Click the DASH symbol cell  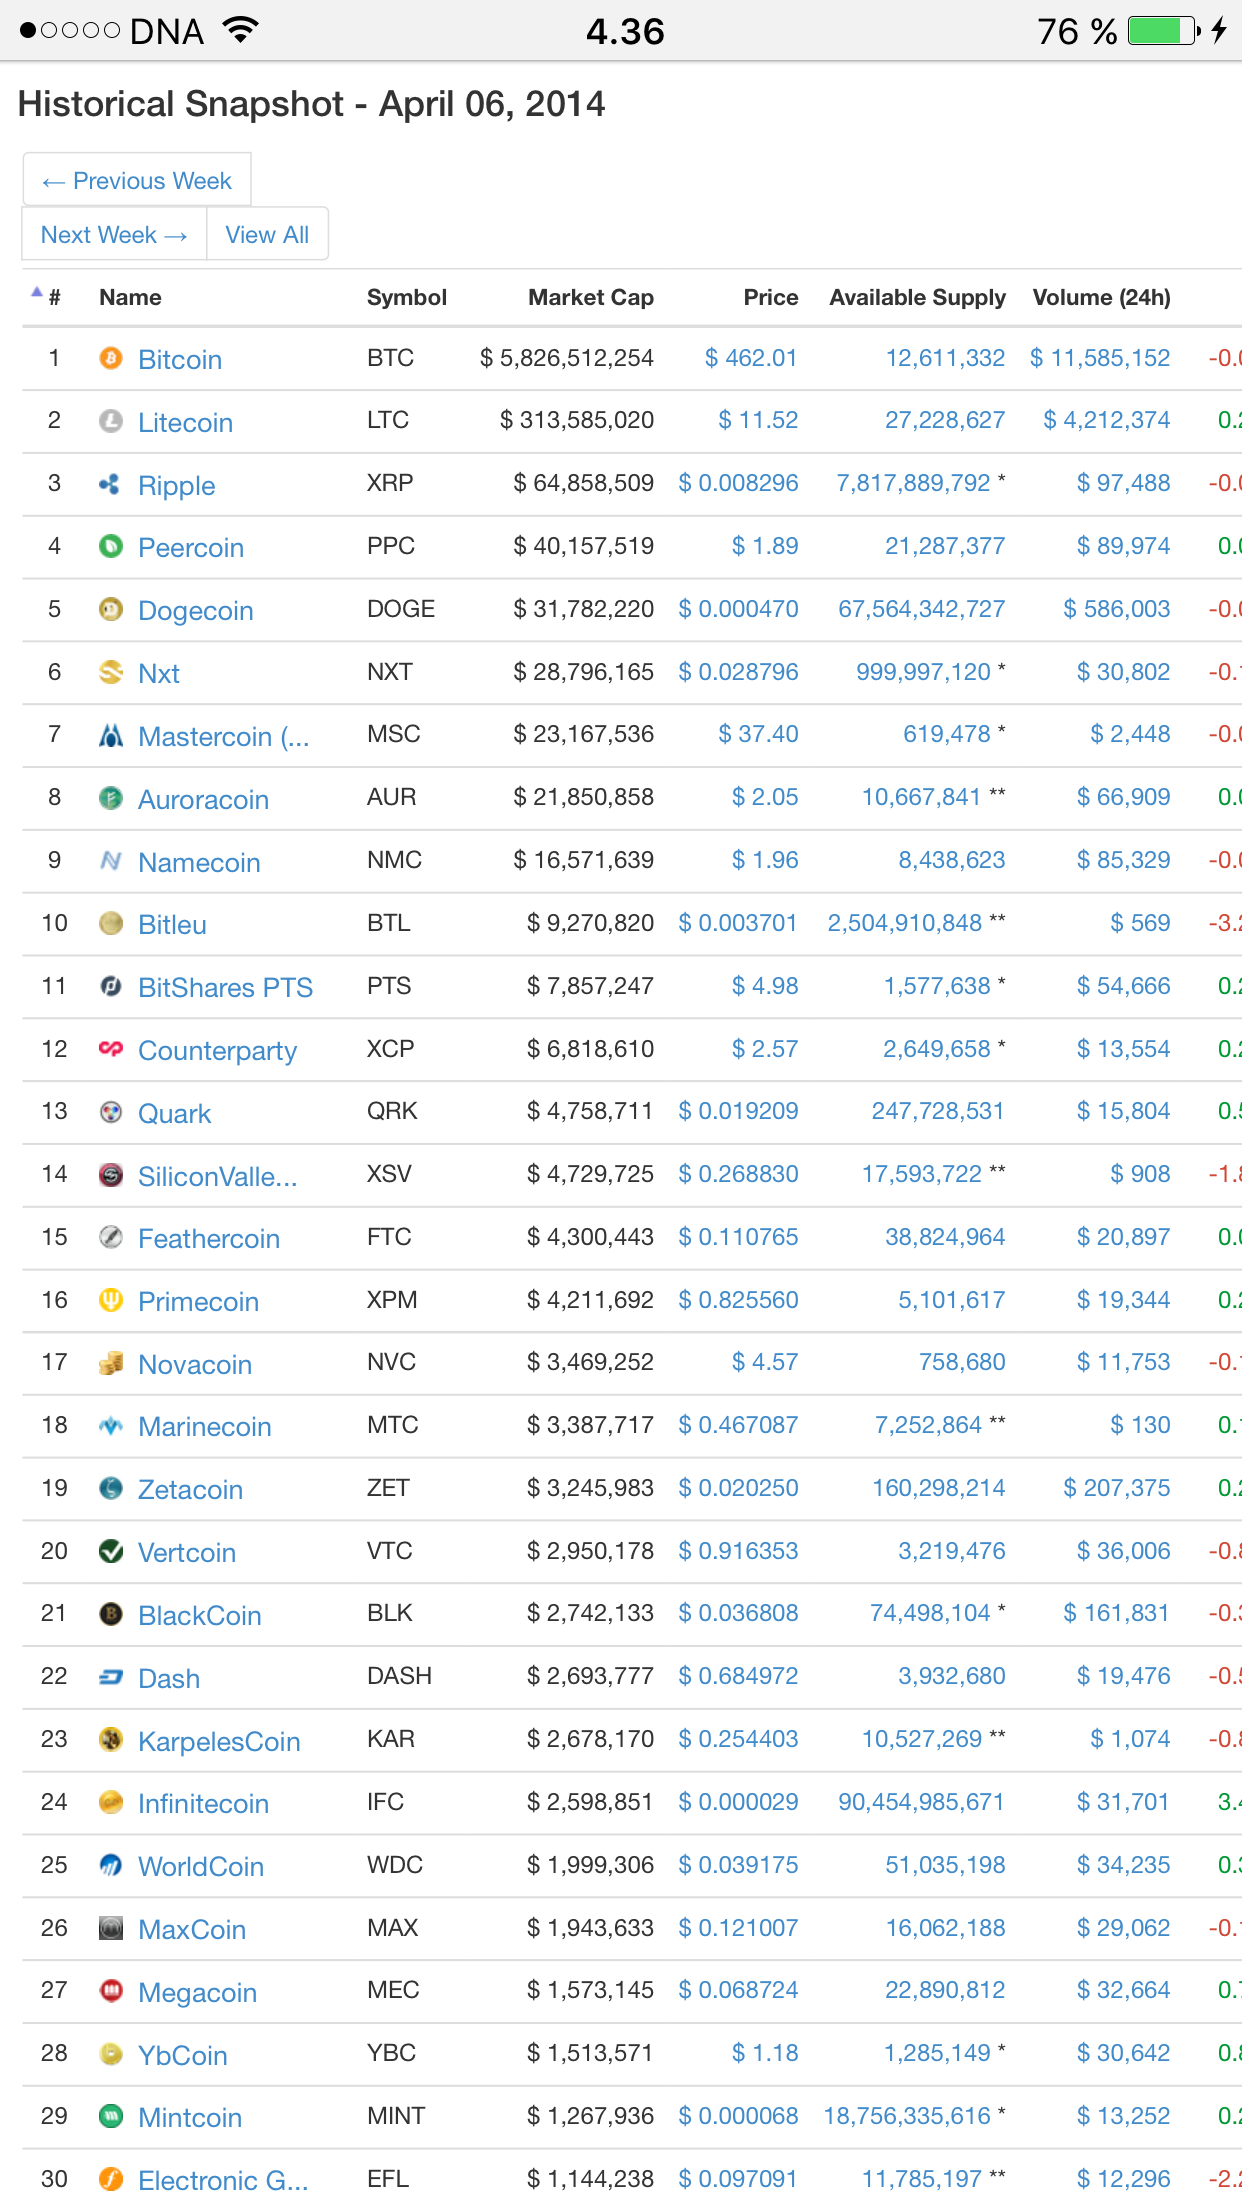pyautogui.click(x=400, y=1676)
